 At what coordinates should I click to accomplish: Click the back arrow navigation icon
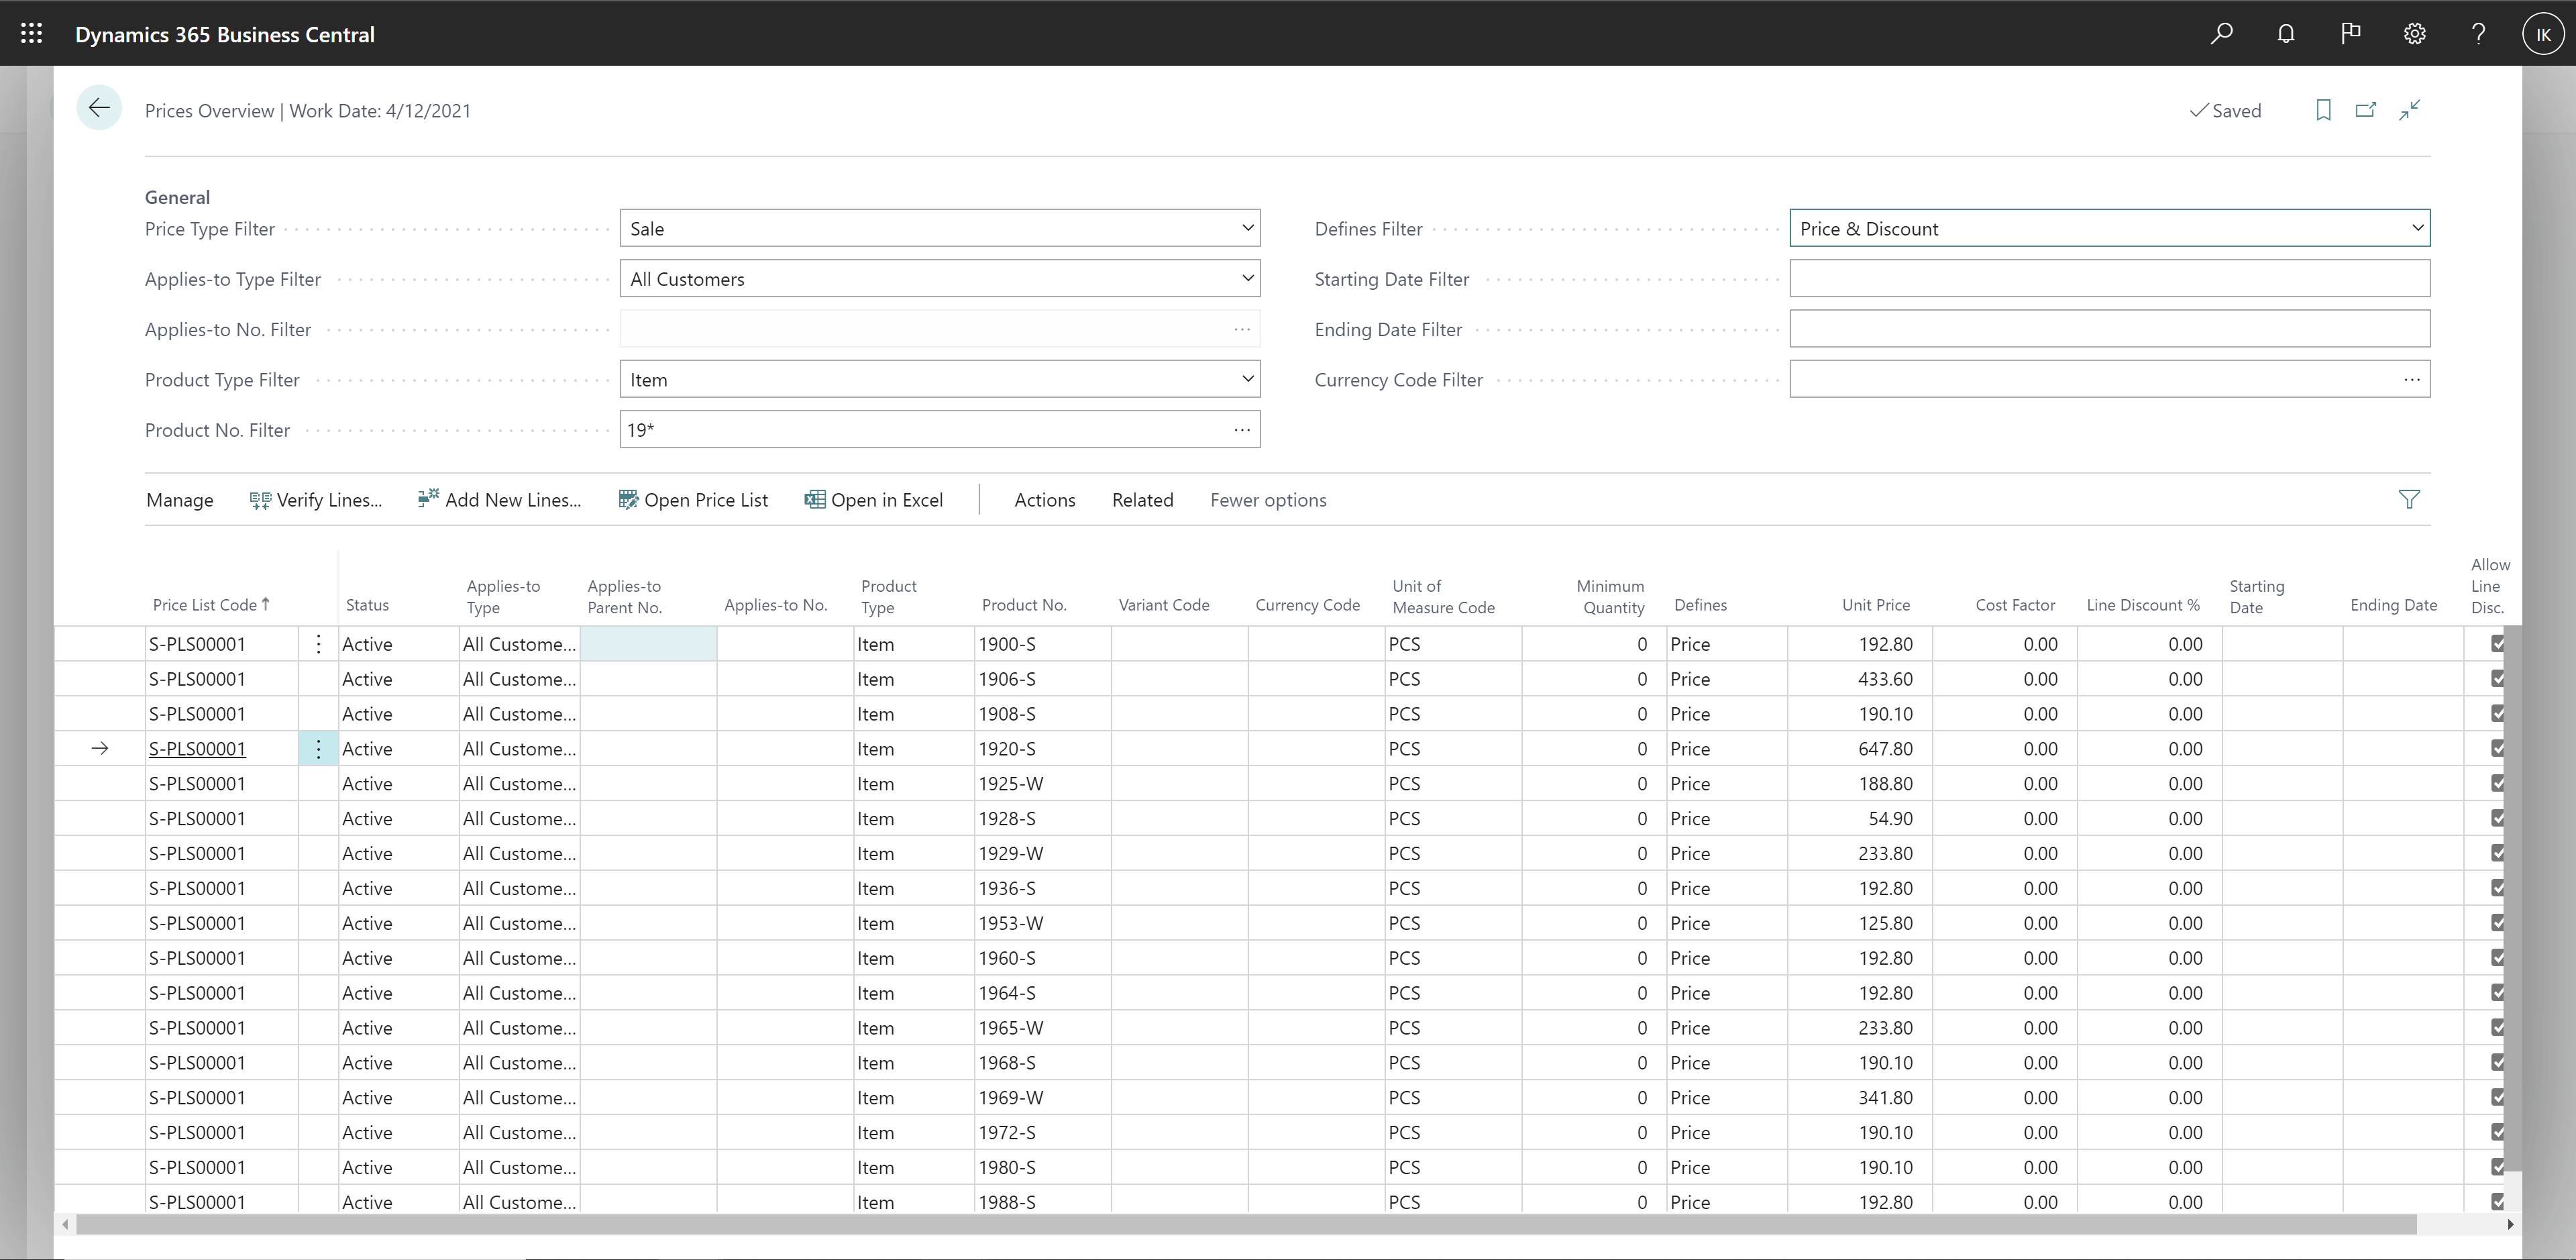pos(99,109)
